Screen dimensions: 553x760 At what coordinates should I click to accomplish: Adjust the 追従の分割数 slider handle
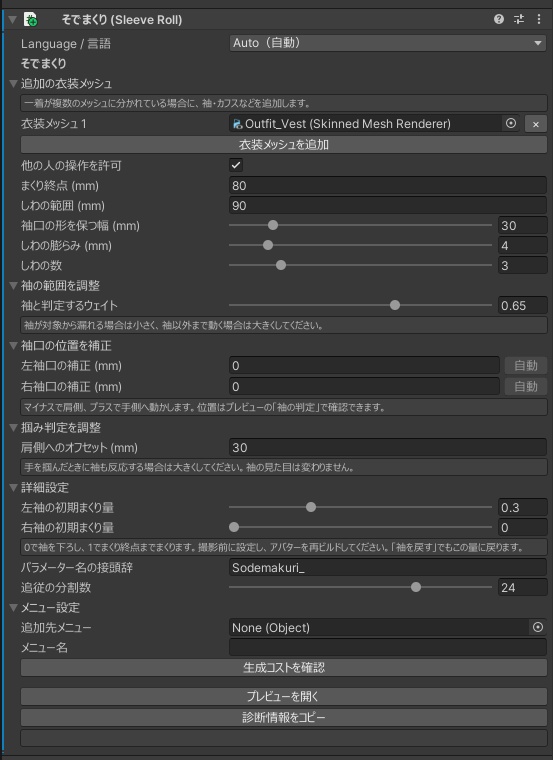[x=416, y=587]
